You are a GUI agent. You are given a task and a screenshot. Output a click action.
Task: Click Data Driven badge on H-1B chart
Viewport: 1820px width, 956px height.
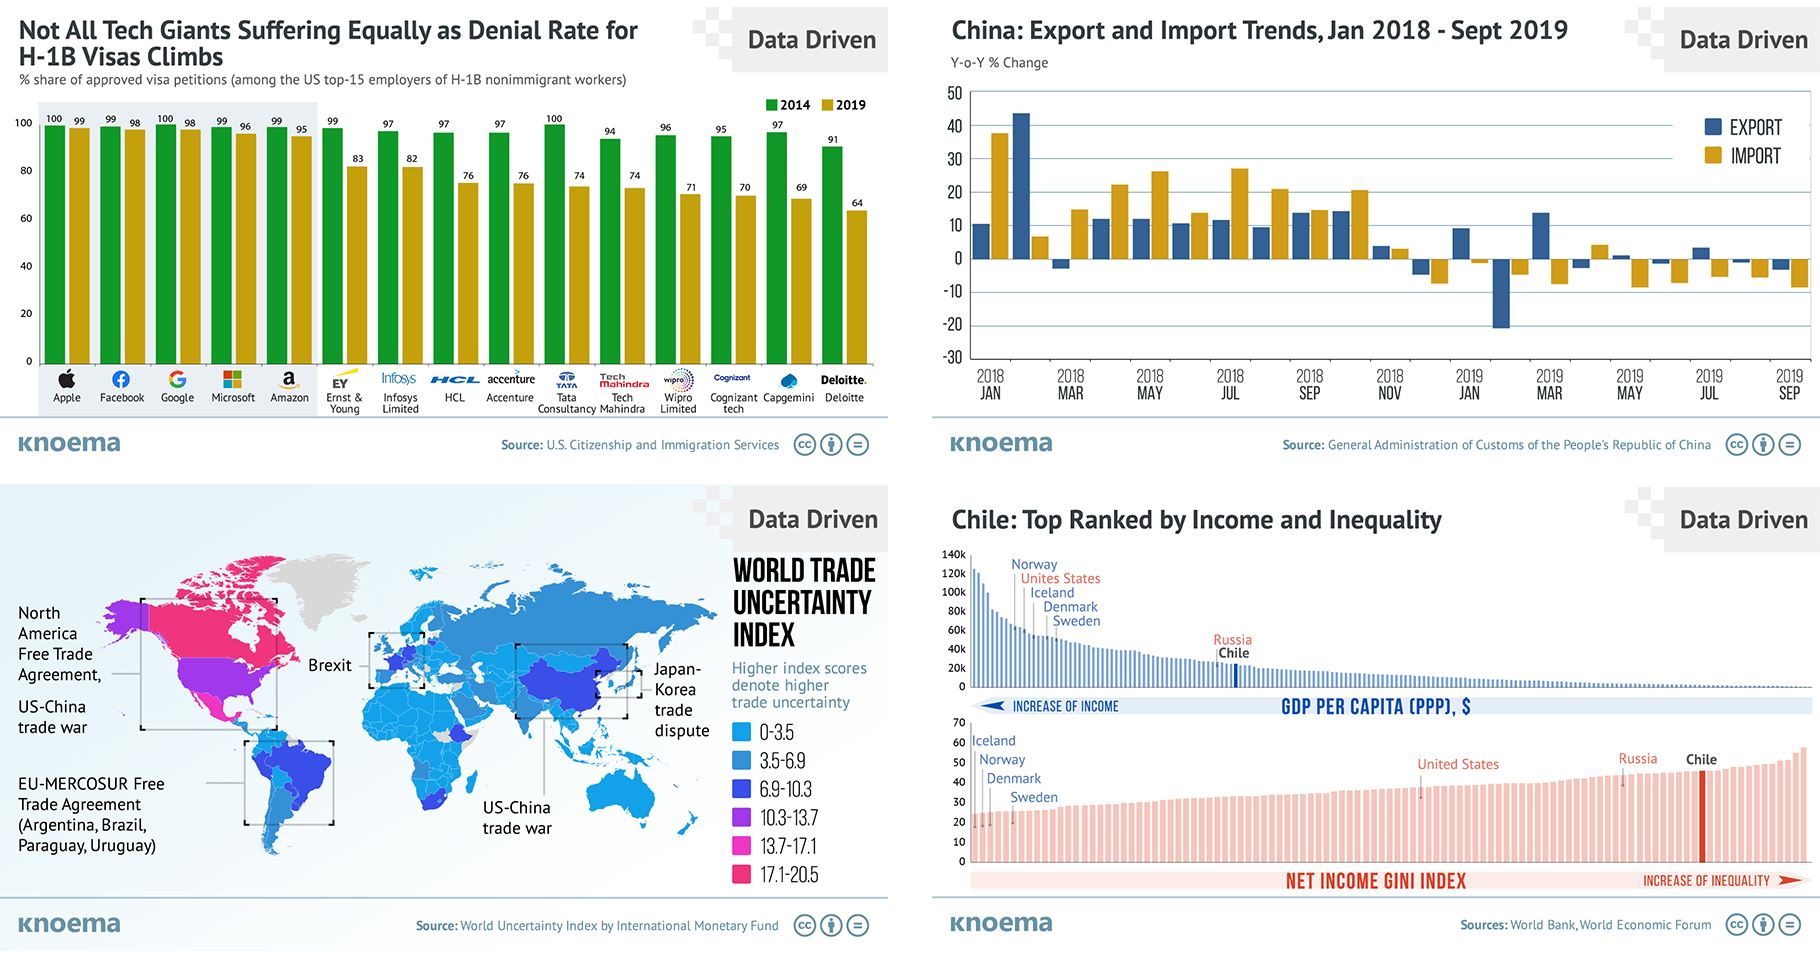click(x=811, y=40)
